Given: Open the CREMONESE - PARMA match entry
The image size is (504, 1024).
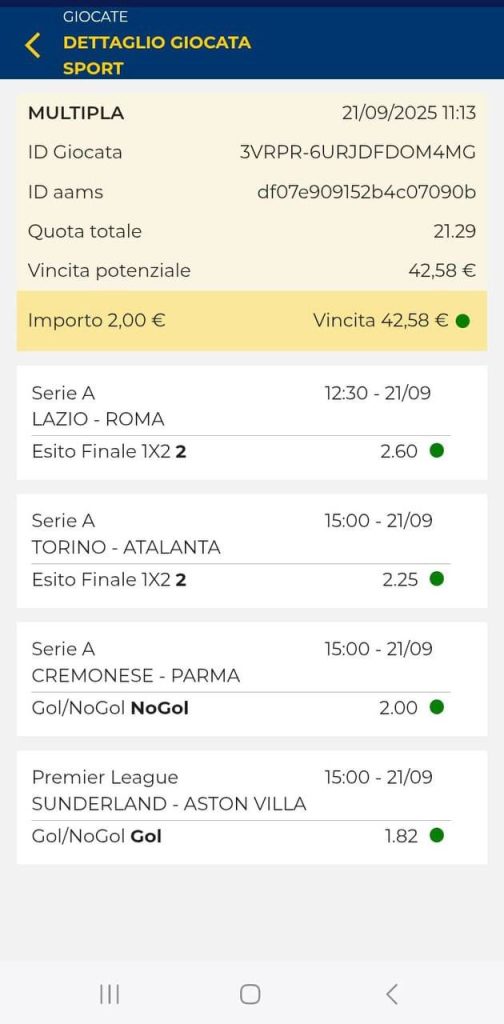Looking at the screenshot, I should point(252,679).
